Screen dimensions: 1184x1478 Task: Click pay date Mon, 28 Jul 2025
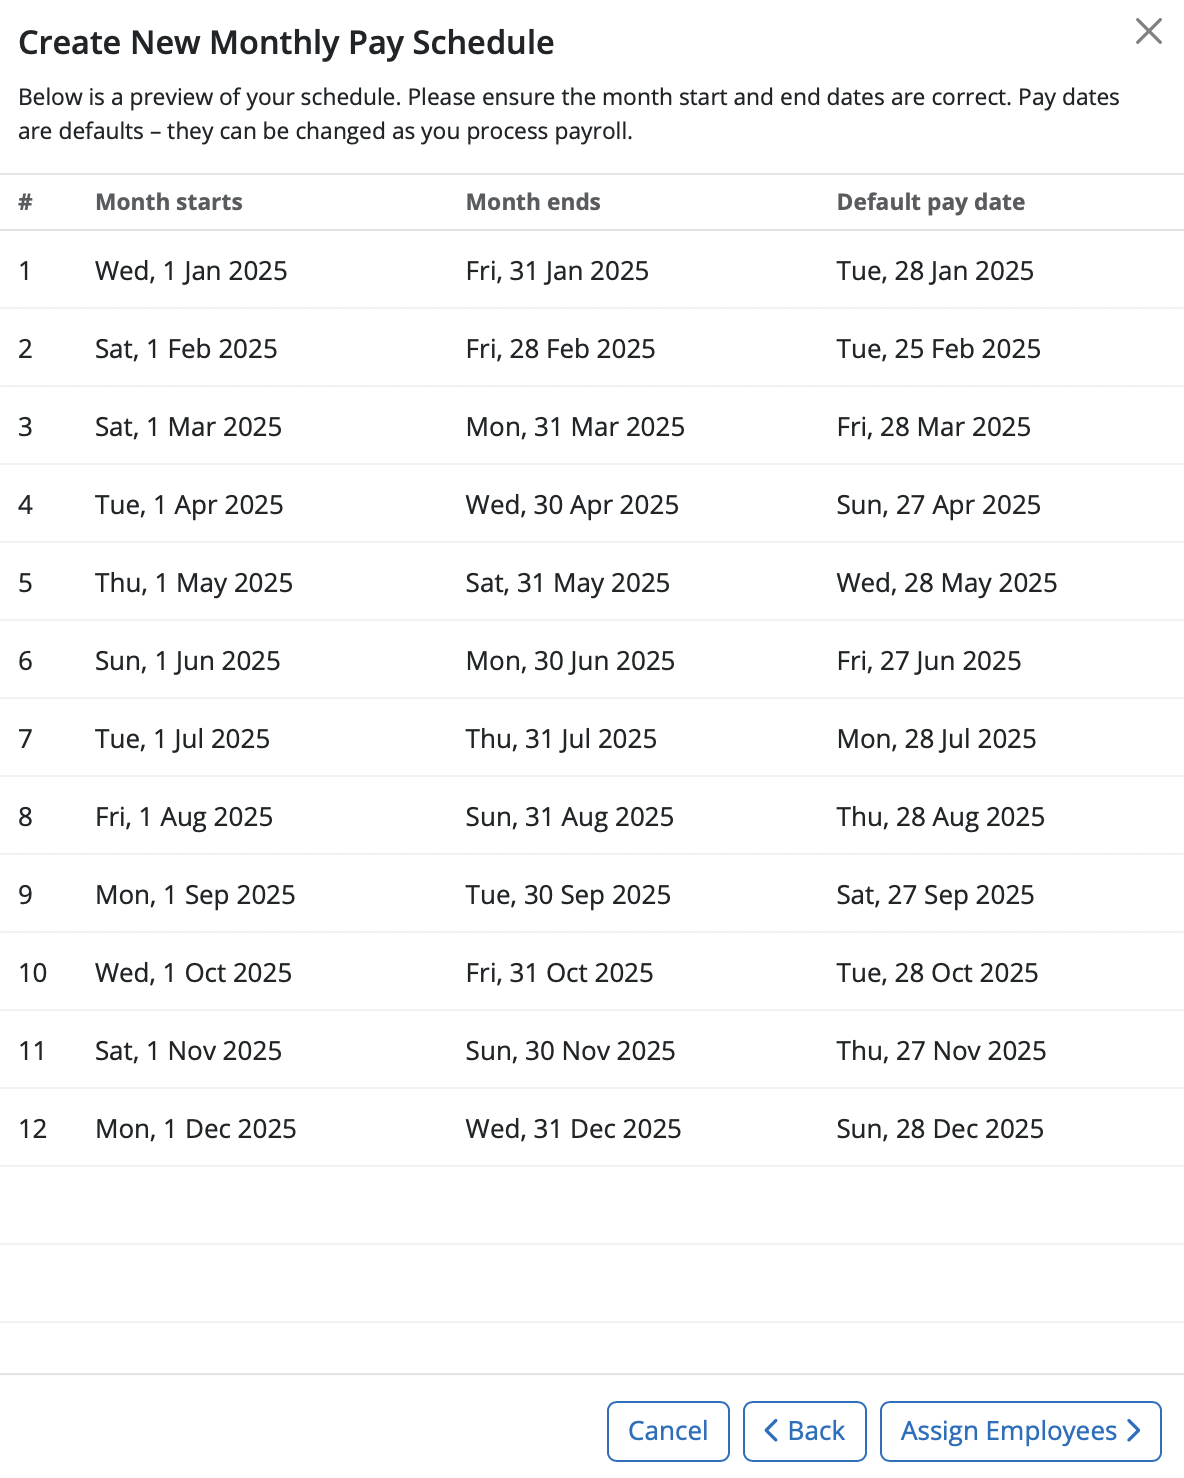[936, 739]
